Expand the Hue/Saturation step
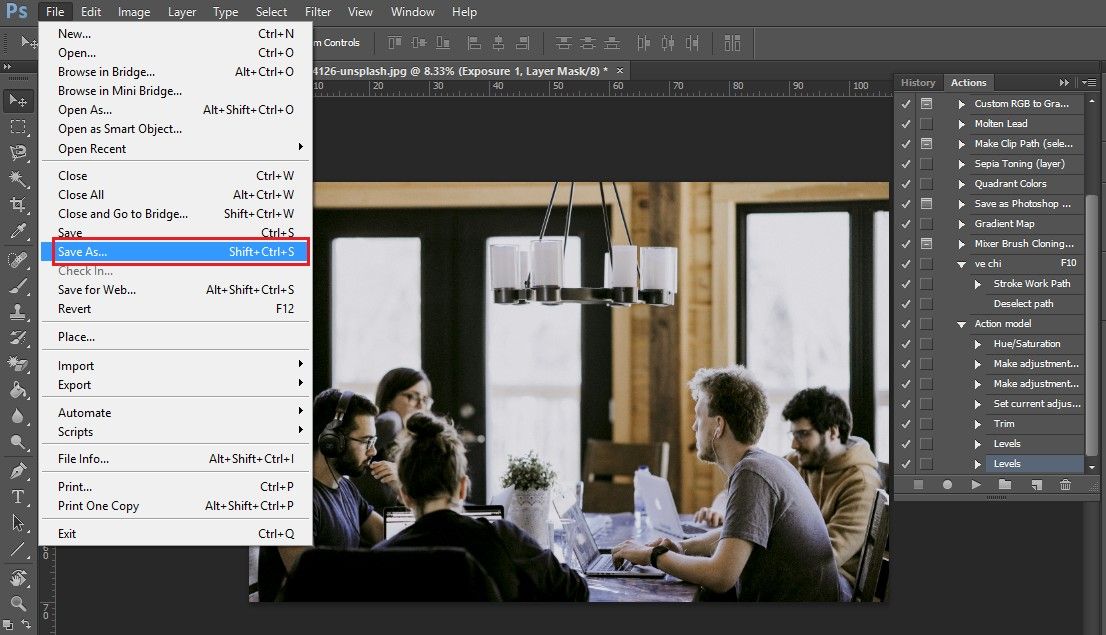This screenshot has width=1106, height=635. (978, 343)
